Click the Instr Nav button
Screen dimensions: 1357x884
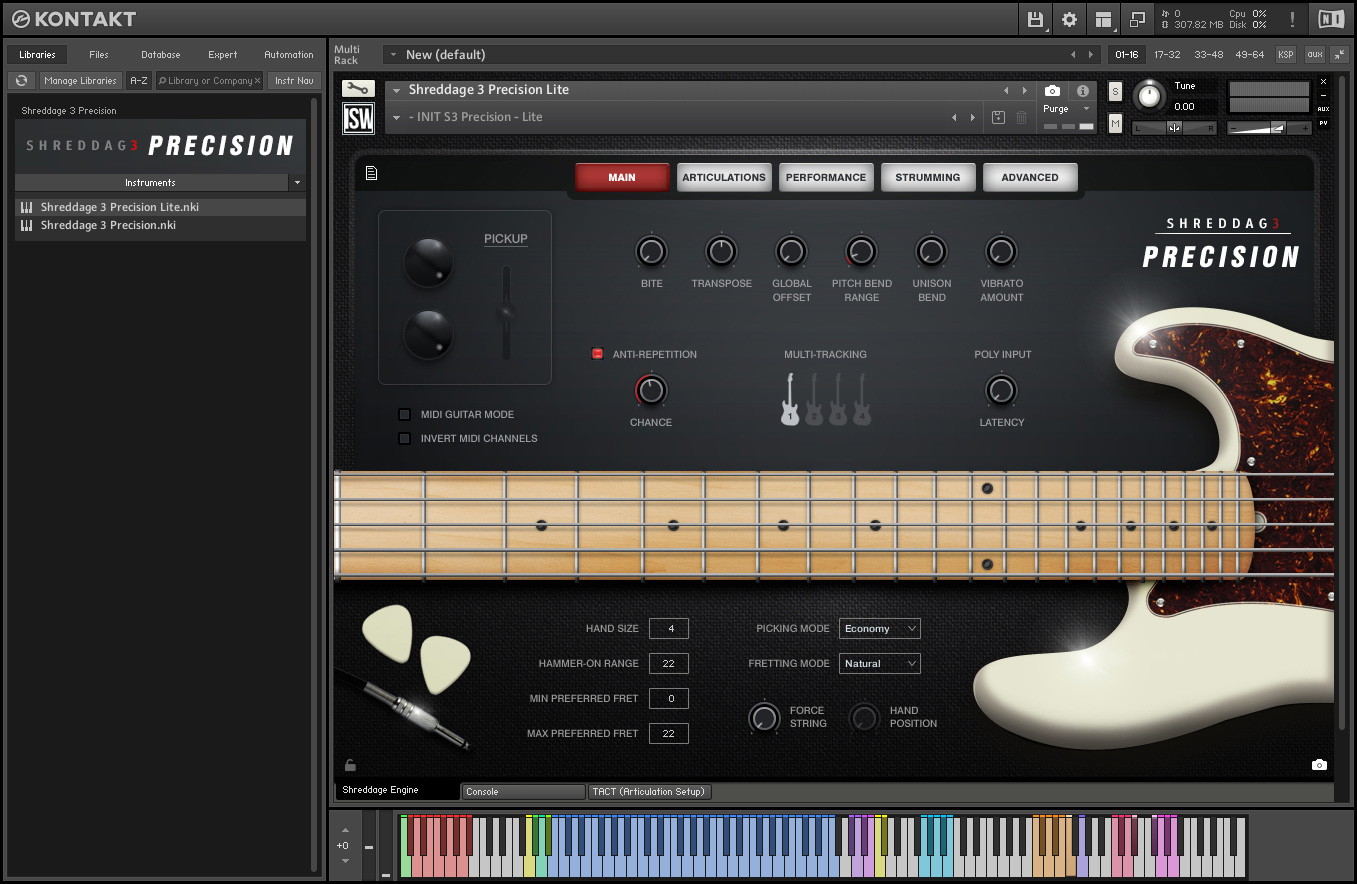[294, 81]
